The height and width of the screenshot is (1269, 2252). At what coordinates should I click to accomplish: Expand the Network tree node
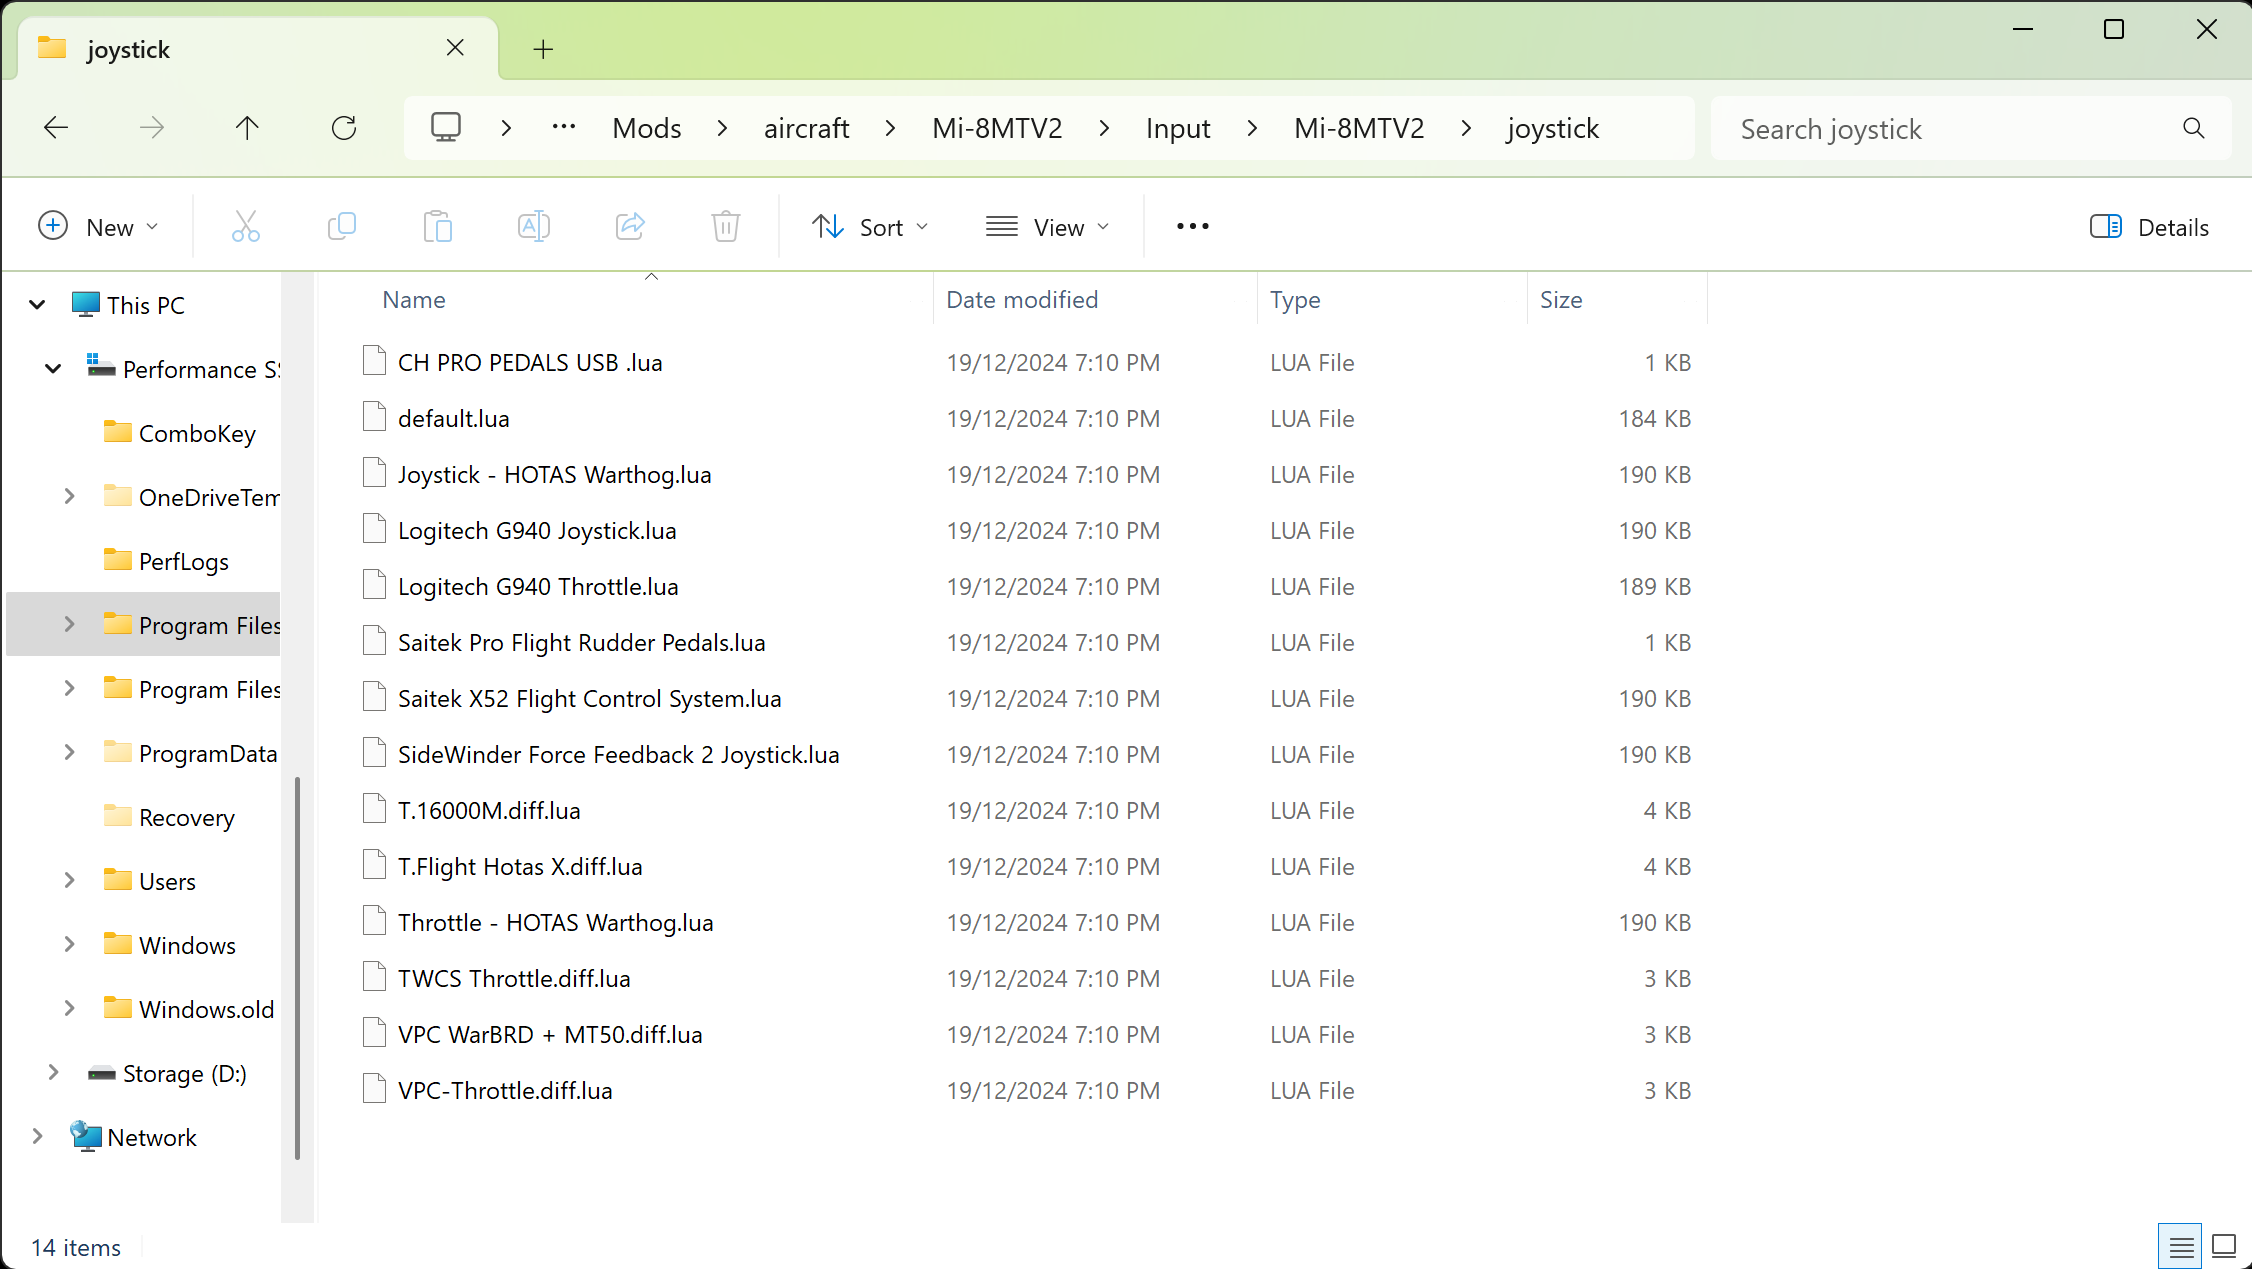click(x=37, y=1137)
